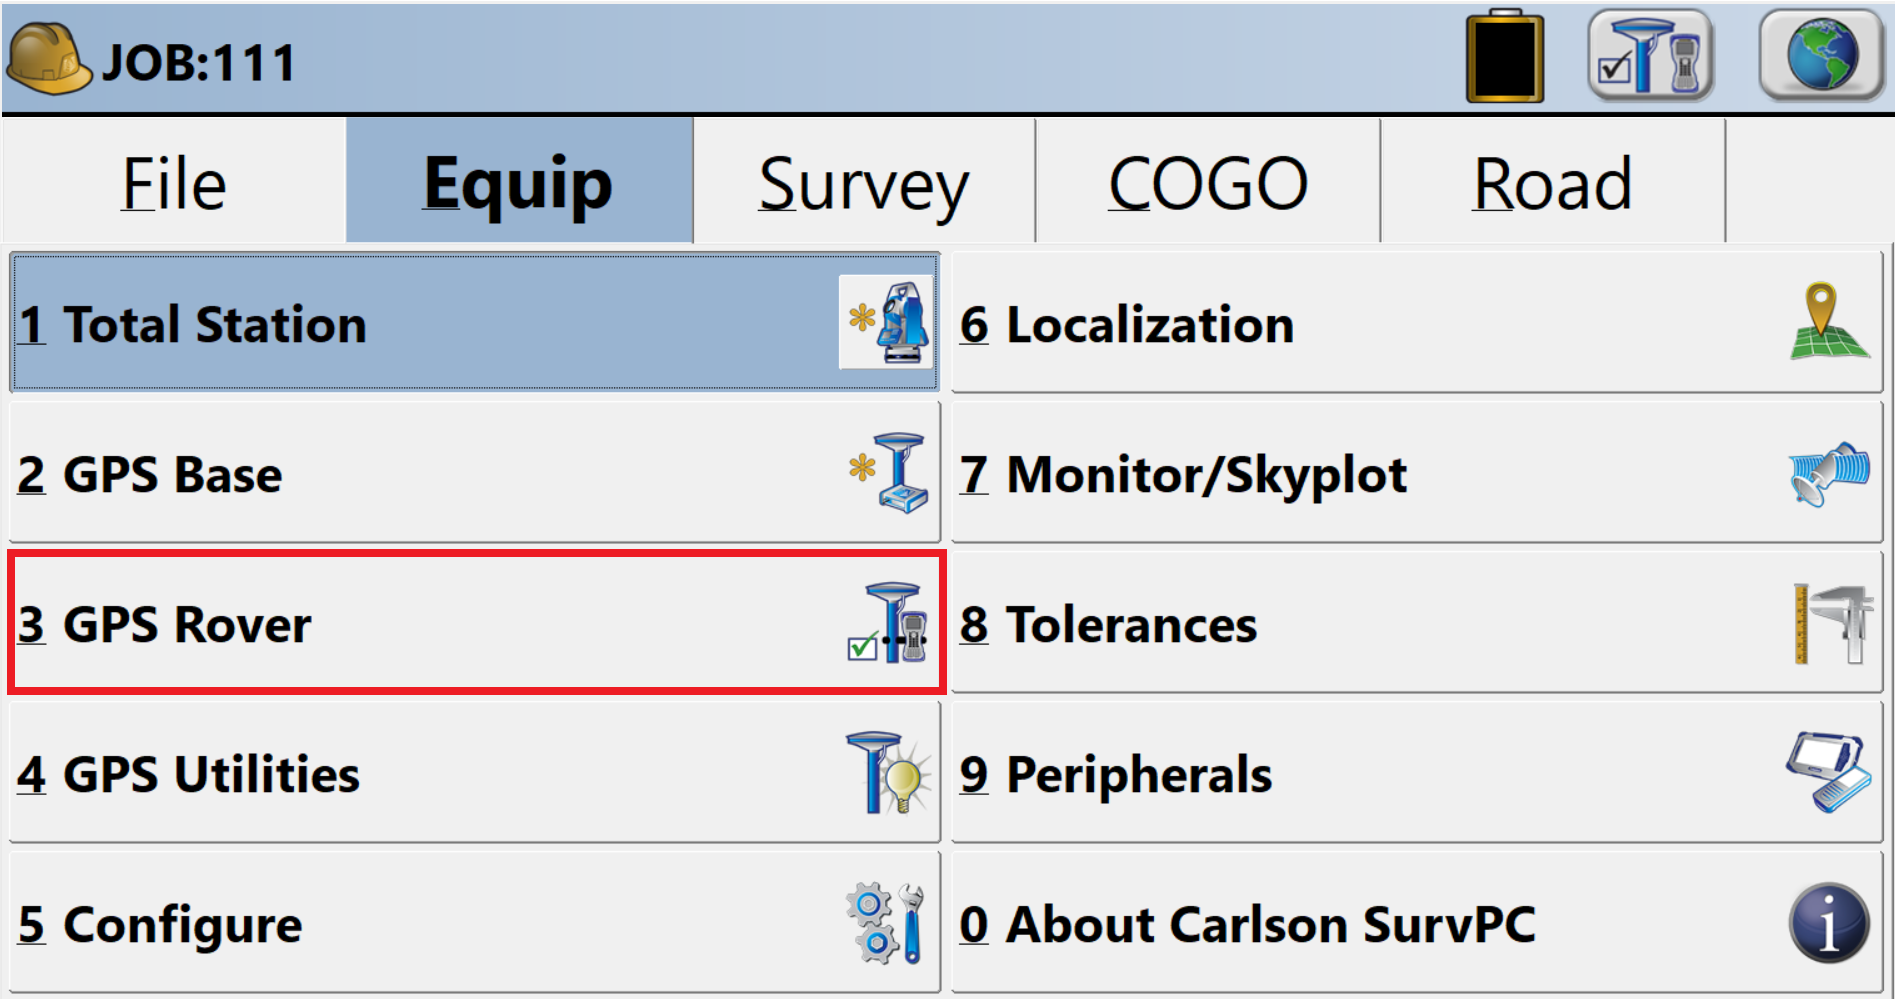Switch to the Survey tab
The width and height of the screenshot is (1895, 999).
(x=864, y=182)
